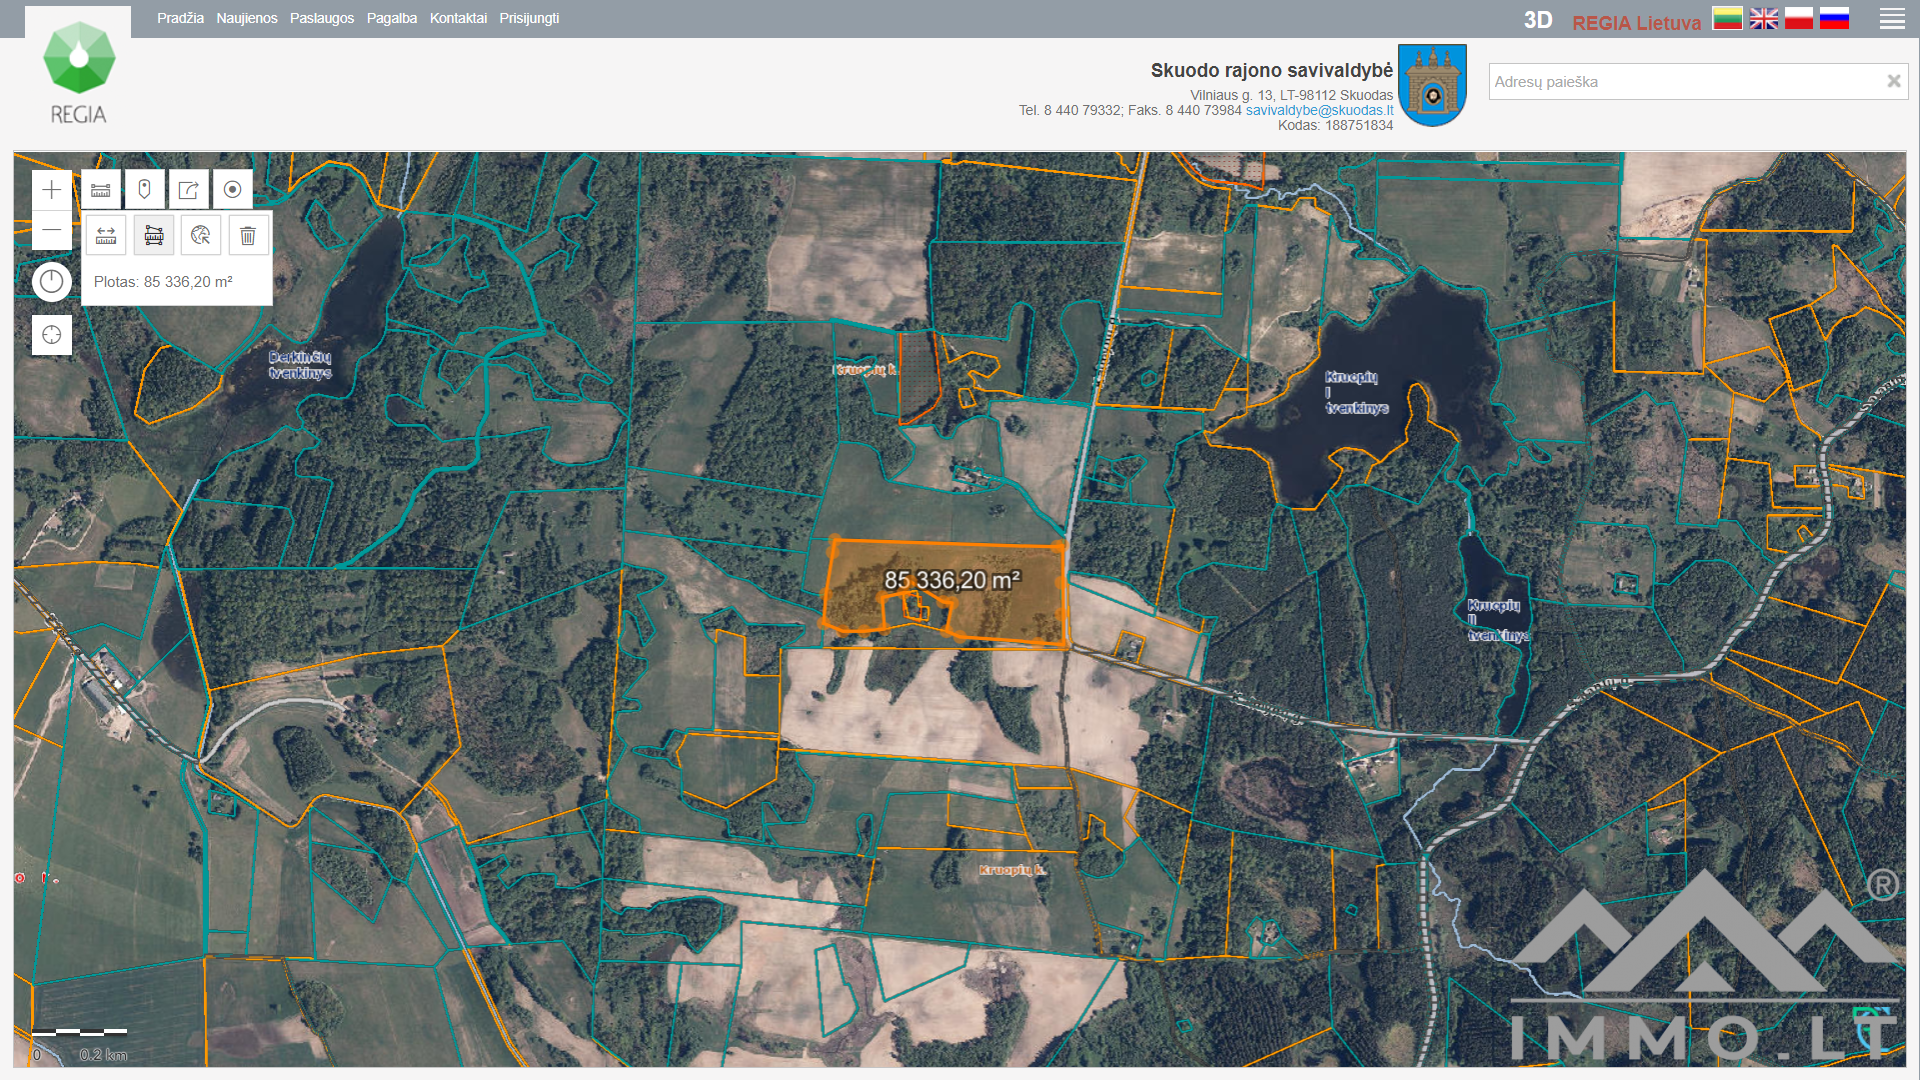
Task: Zoom in the map with plus button
Action: click(52, 190)
